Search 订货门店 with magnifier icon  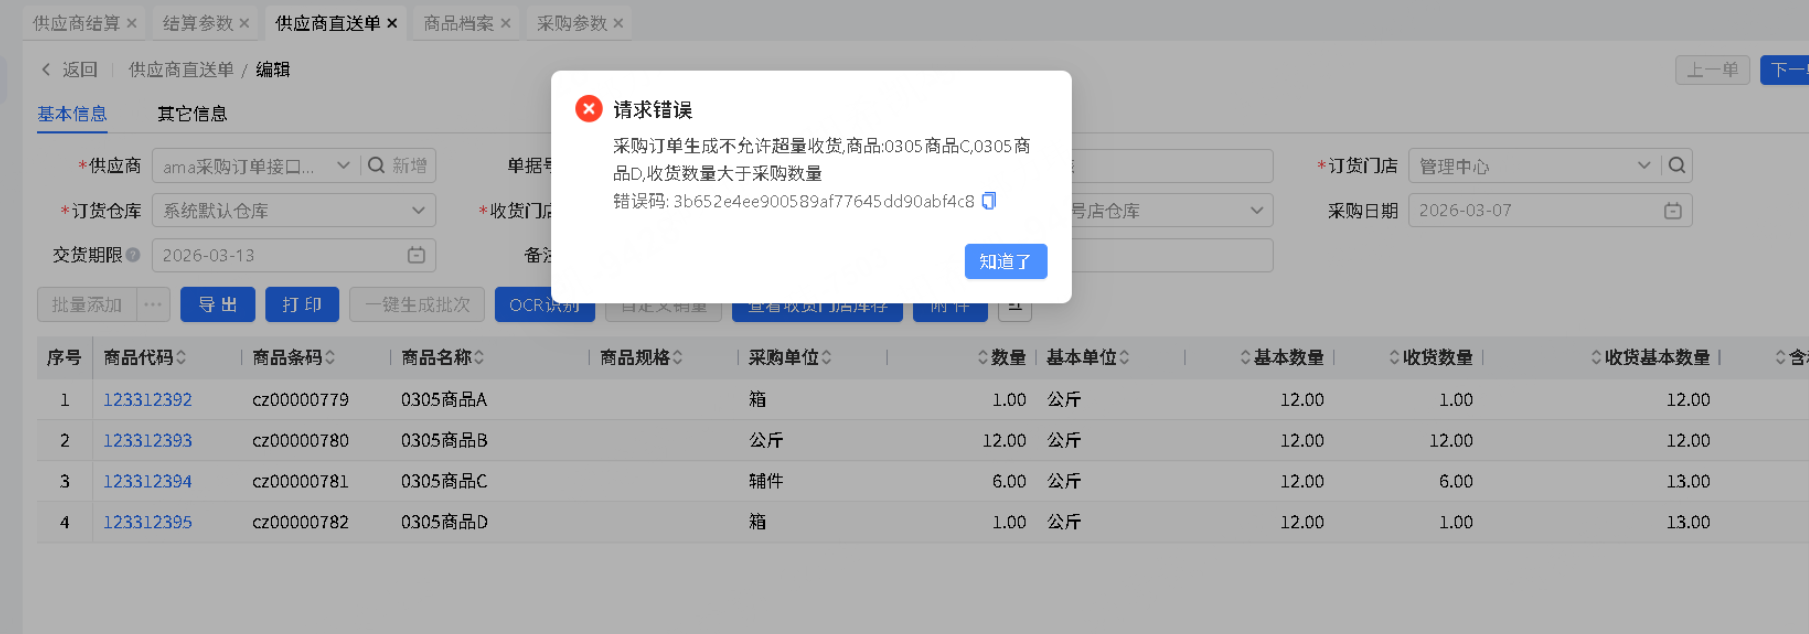click(x=1677, y=165)
